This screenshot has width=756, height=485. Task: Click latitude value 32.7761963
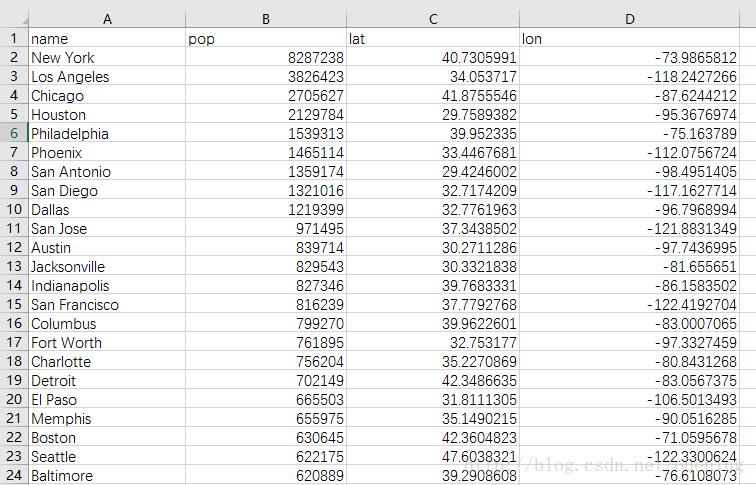pos(433,209)
